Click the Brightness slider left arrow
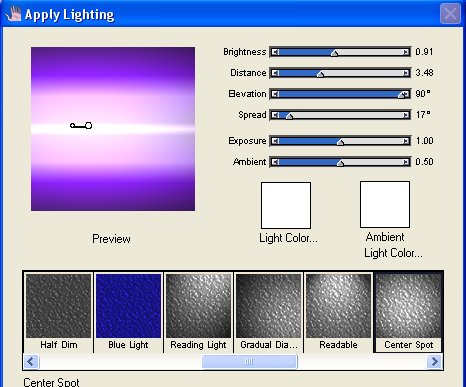 (275, 52)
